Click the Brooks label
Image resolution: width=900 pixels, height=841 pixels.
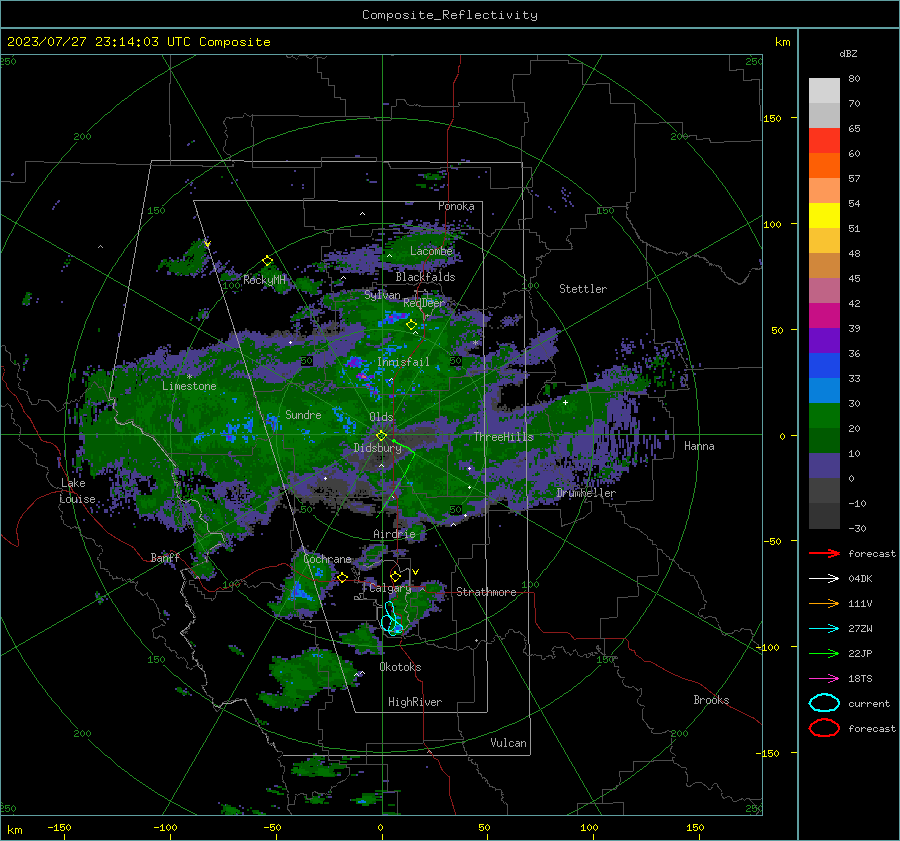pyautogui.click(x=711, y=700)
